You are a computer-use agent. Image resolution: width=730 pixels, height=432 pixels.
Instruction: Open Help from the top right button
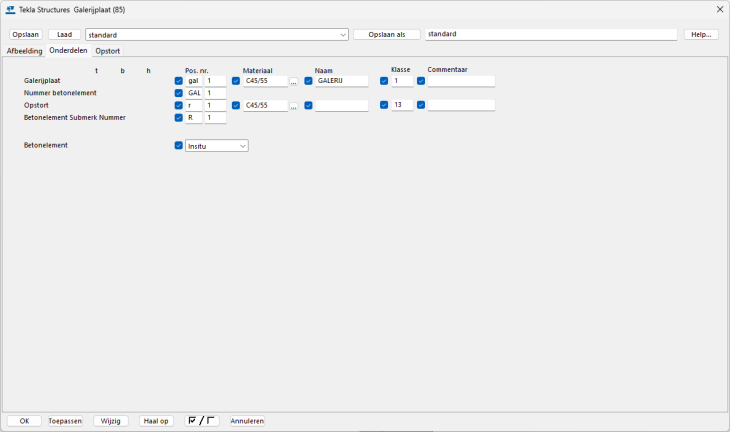click(x=701, y=34)
